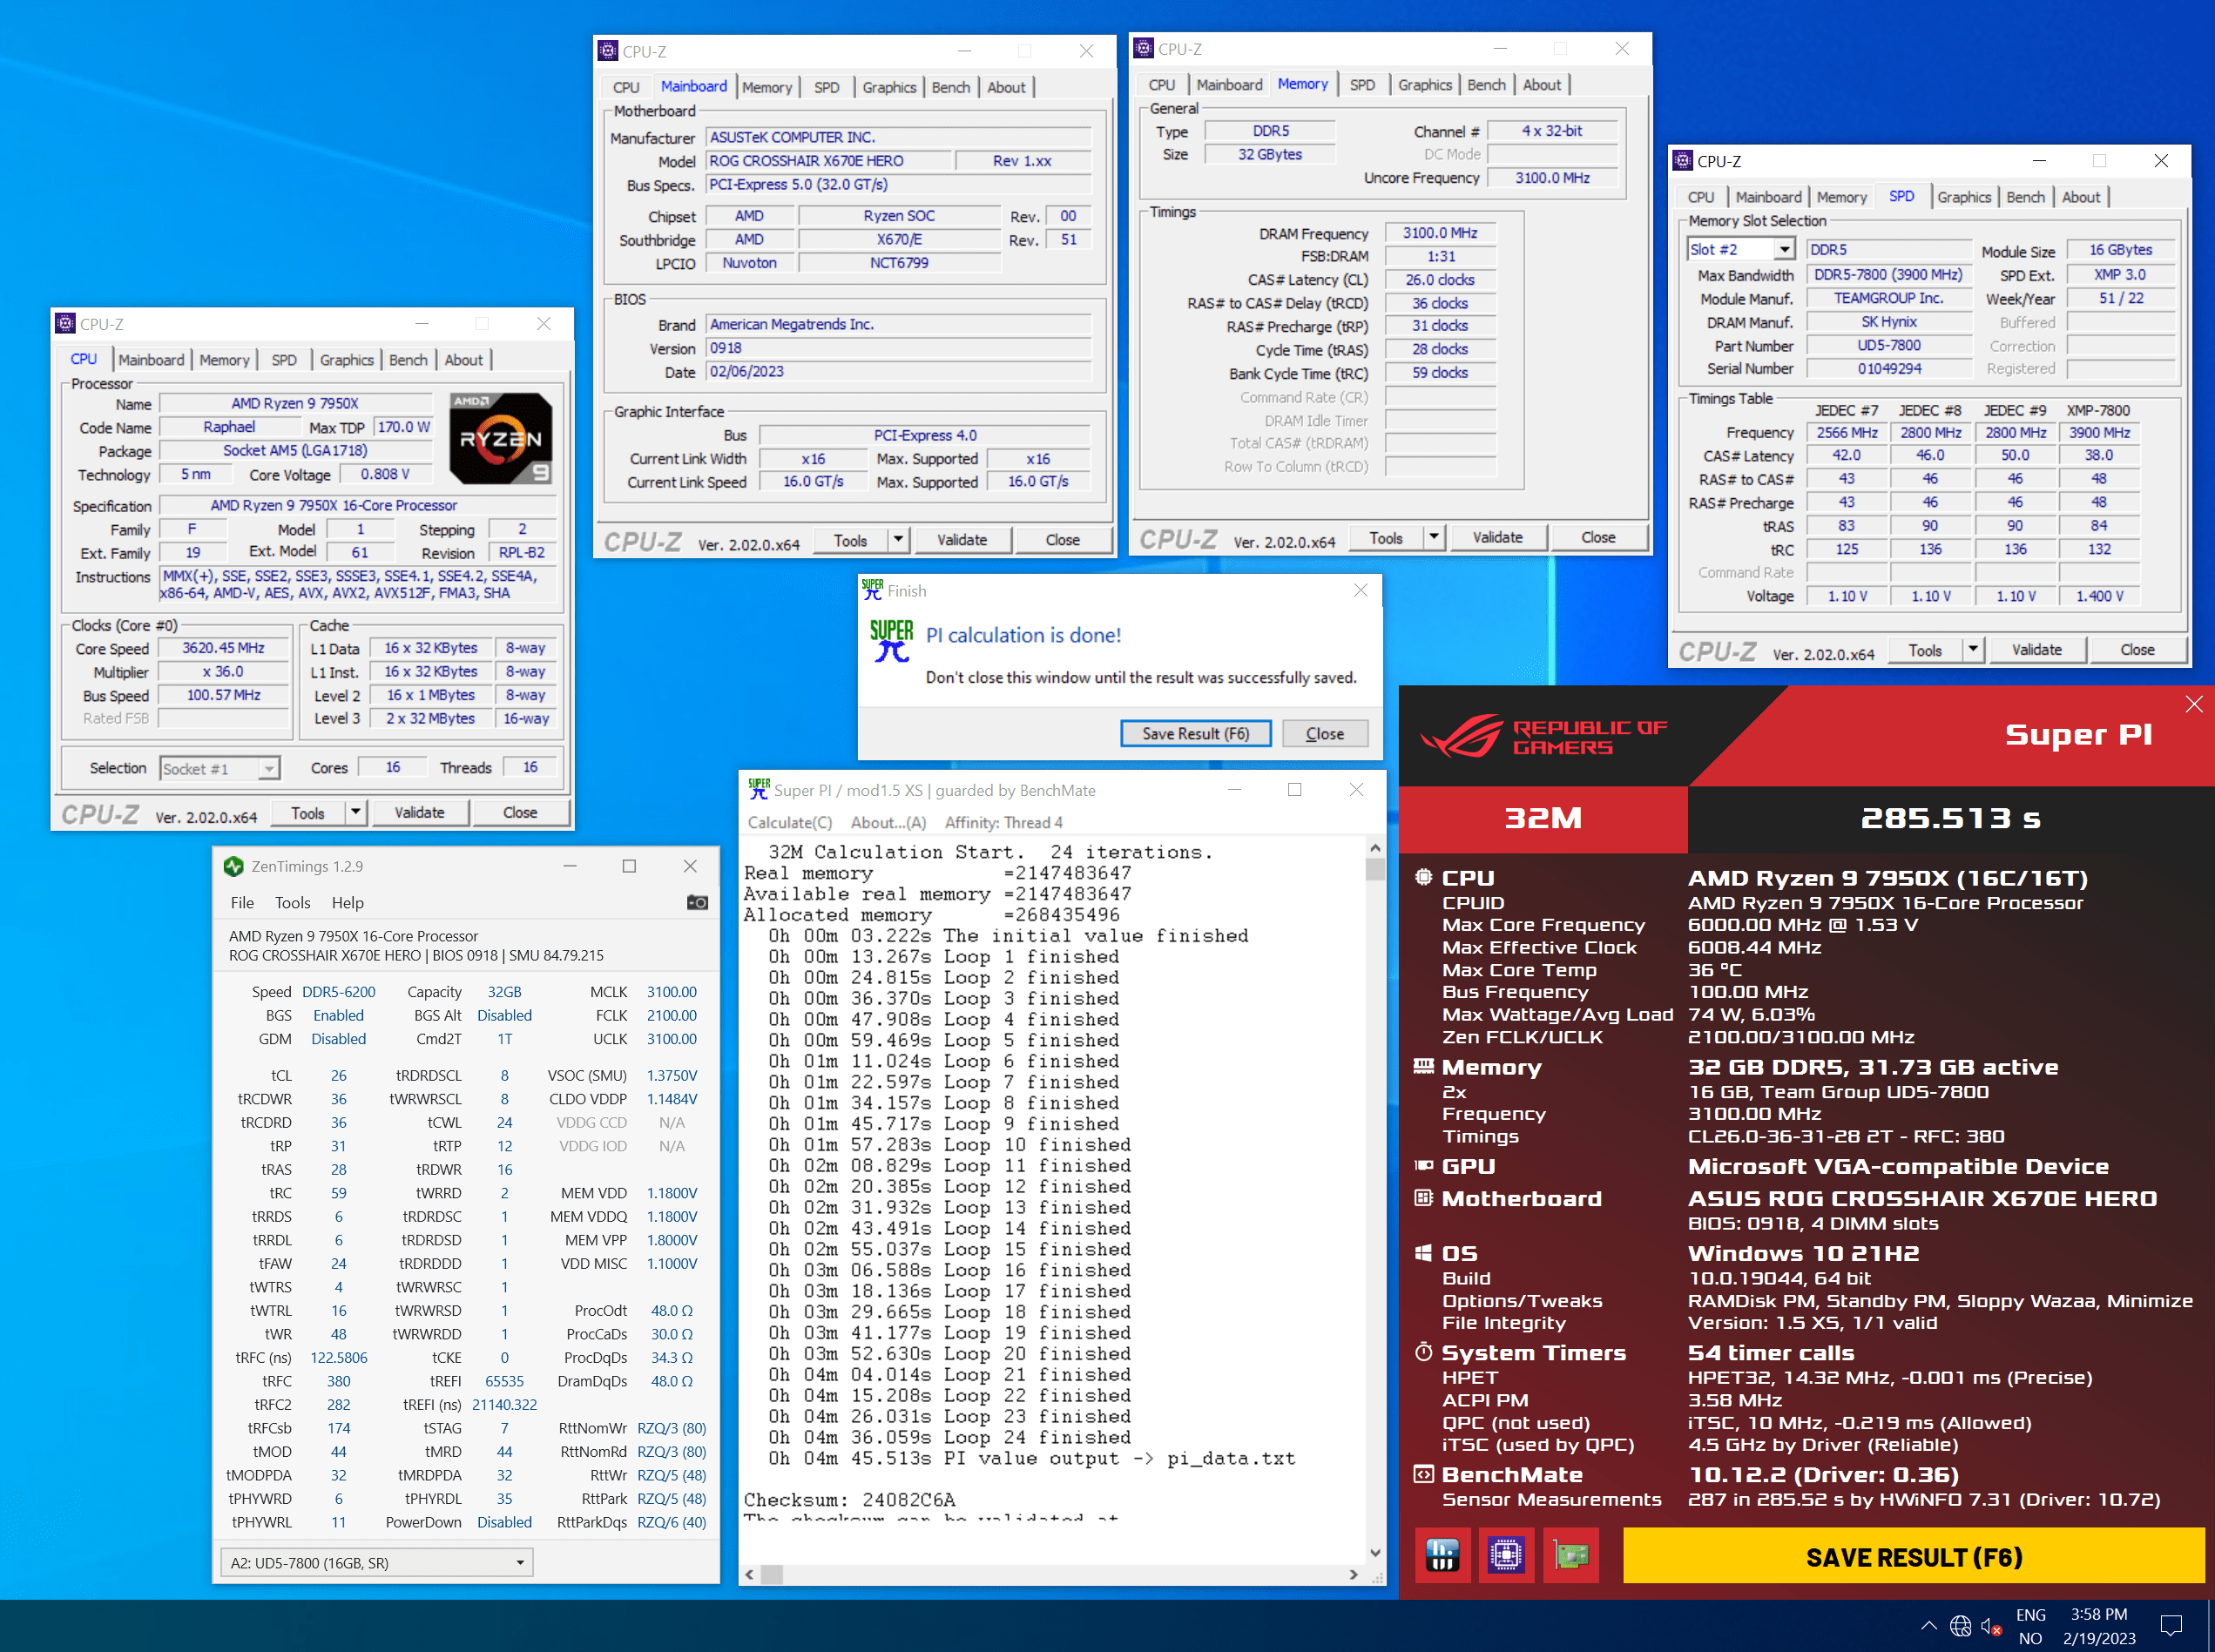Click BIOS Version 0918 field
Screen dimensions: 2215x1652
(898, 348)
